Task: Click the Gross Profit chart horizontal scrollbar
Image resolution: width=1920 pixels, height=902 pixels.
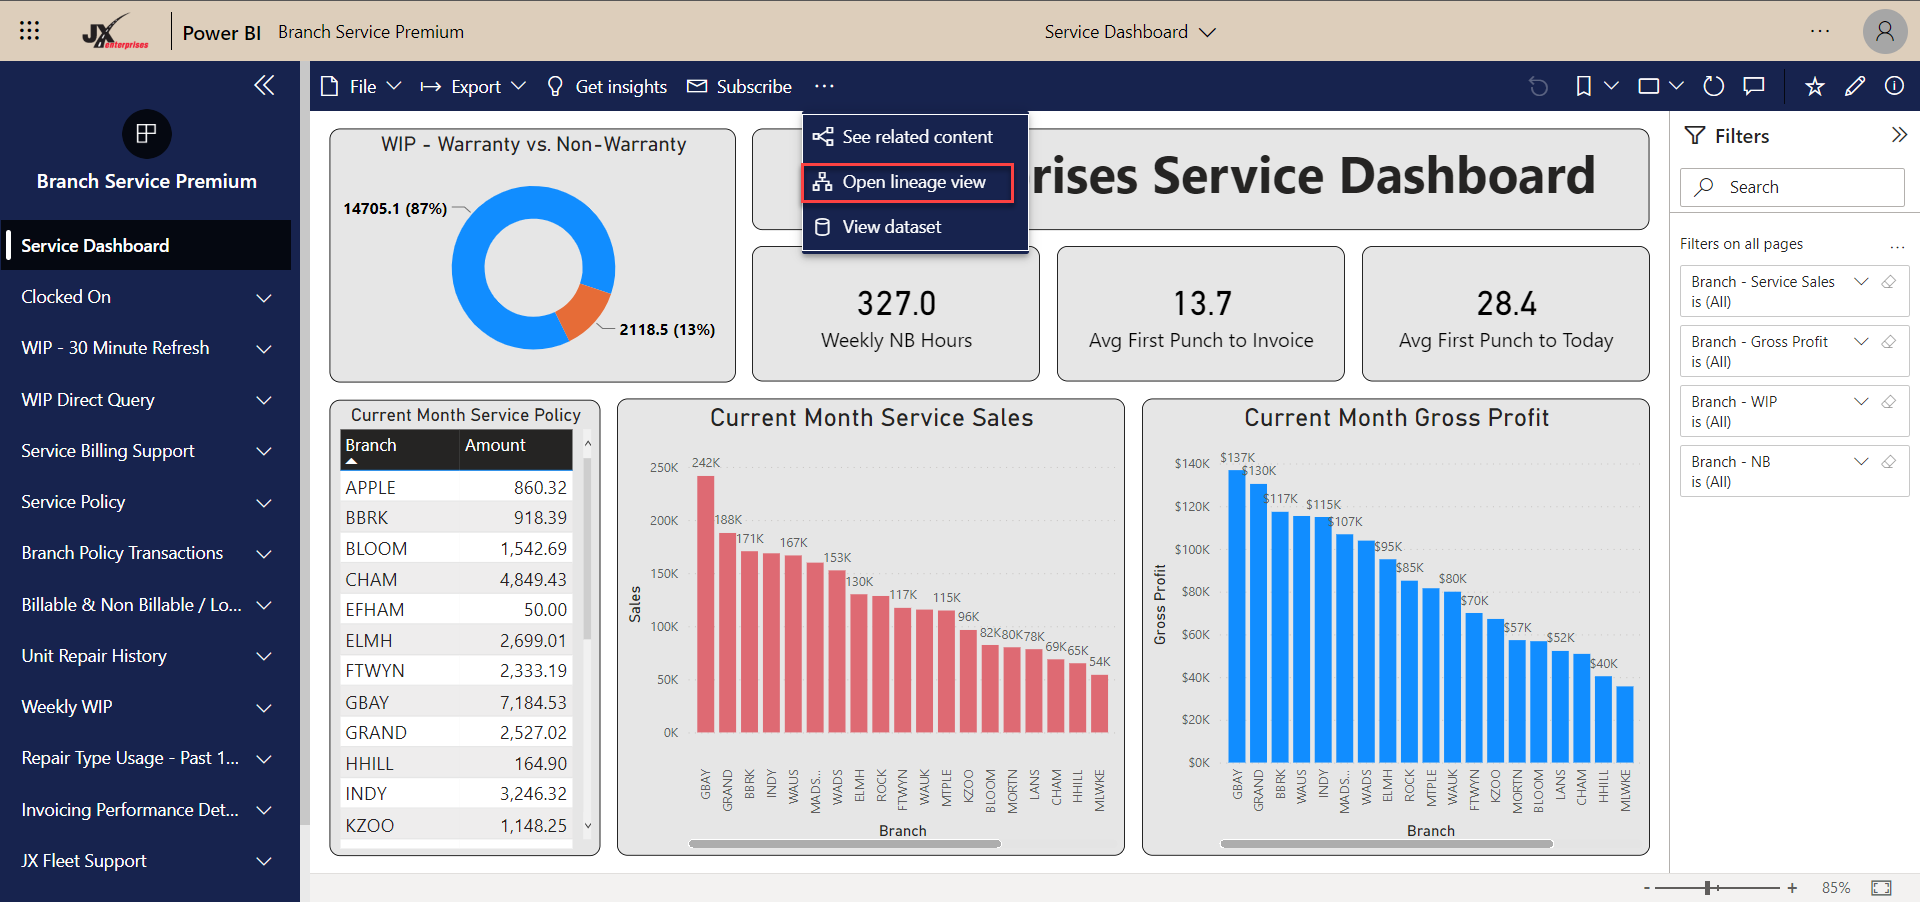Action: click(x=1387, y=844)
